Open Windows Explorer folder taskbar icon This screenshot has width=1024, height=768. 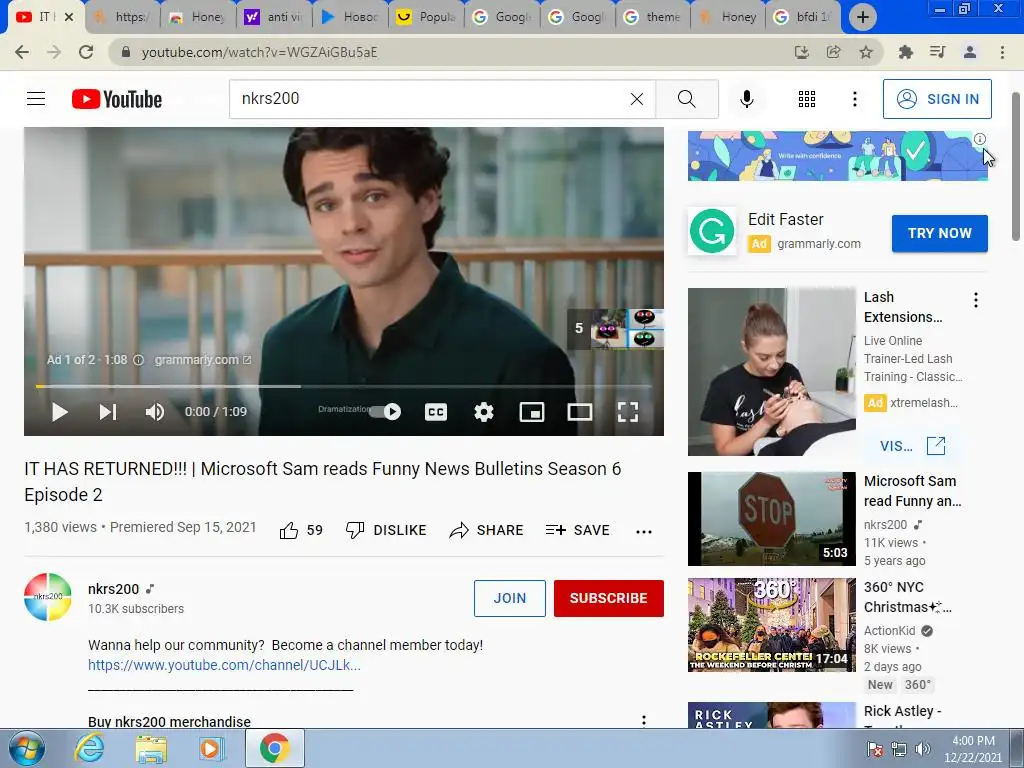(x=151, y=748)
